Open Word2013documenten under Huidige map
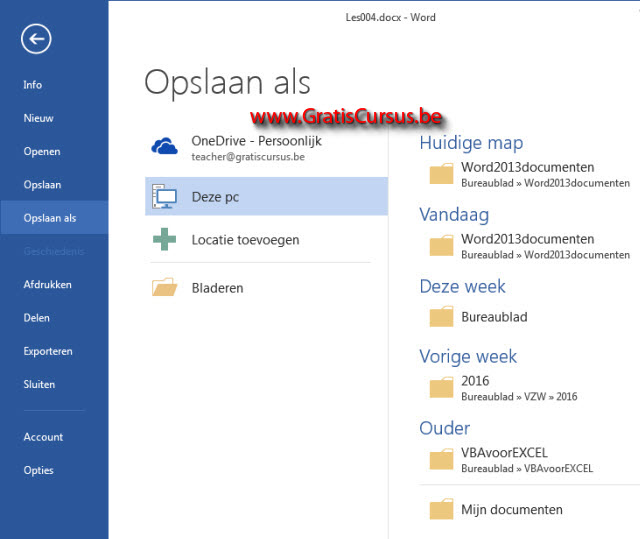Screen dimensions: 640x539 527,167
